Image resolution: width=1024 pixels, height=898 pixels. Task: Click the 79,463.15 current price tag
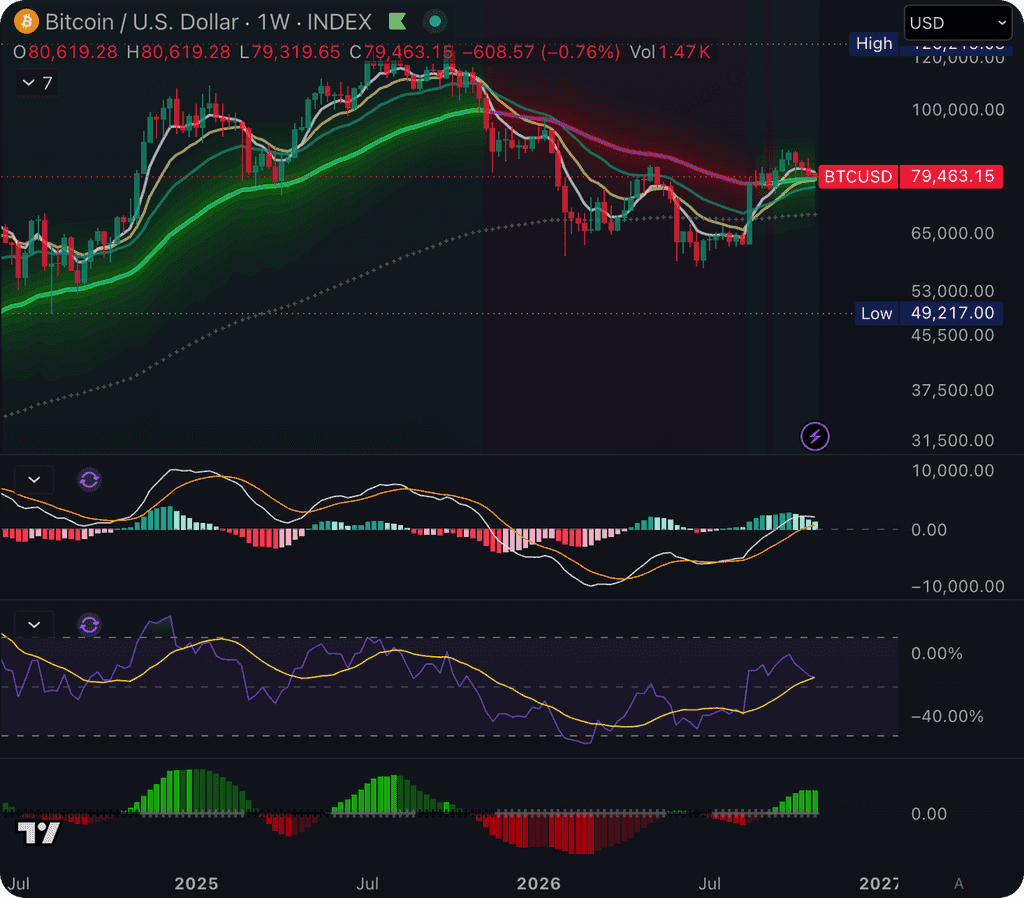(952, 176)
